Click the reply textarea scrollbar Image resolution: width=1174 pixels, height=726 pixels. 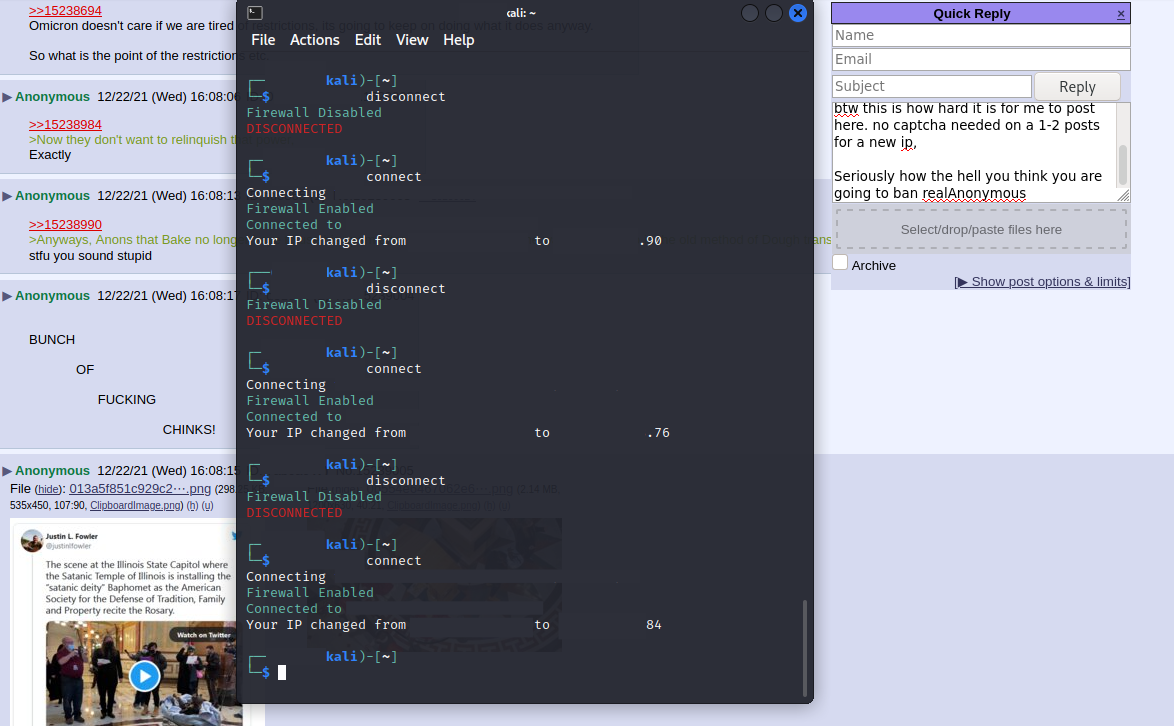click(1122, 165)
